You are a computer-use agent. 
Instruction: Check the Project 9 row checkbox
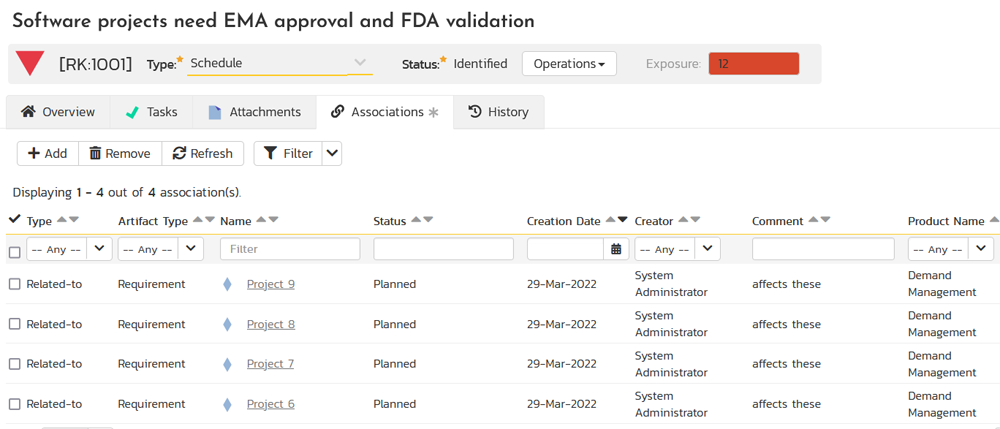(14, 284)
